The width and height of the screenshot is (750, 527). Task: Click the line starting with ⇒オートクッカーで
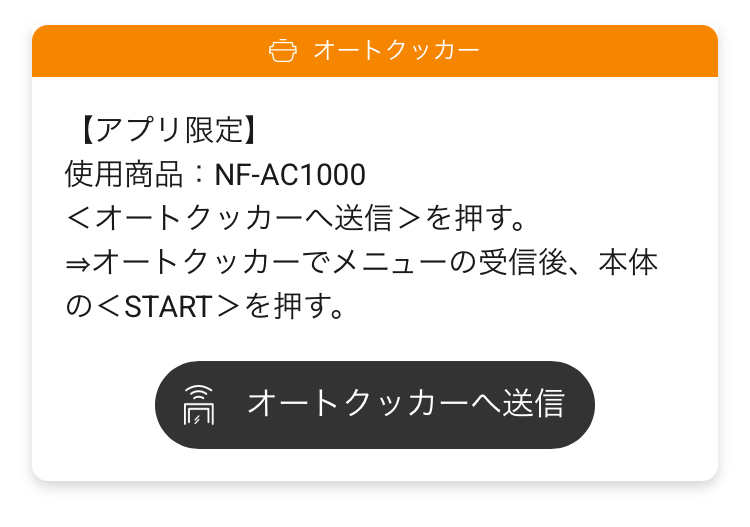coord(361,264)
